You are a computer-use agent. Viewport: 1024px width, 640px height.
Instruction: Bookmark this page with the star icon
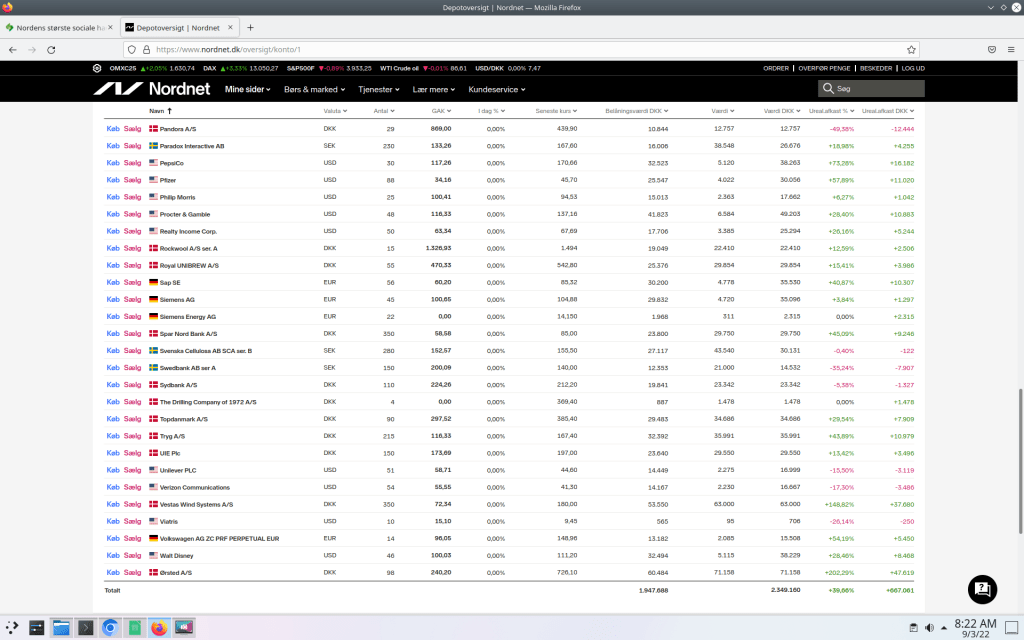click(911, 49)
